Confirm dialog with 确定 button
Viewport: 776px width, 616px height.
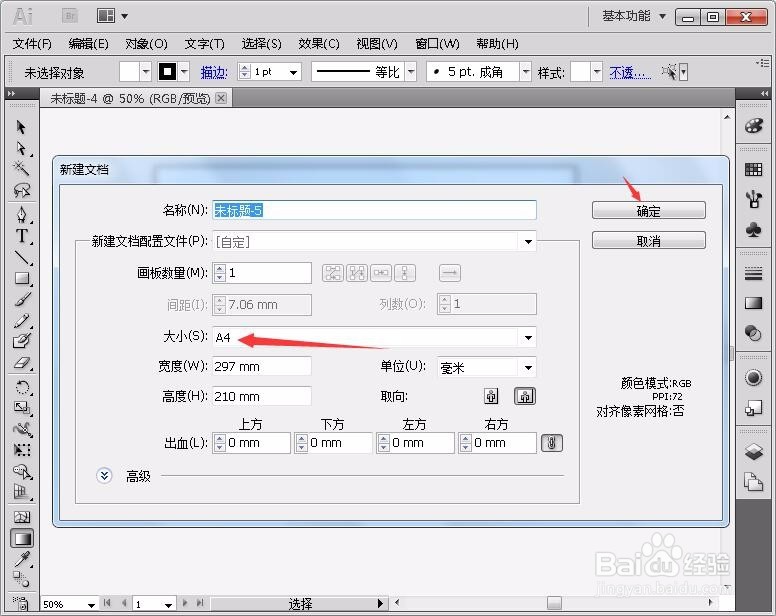click(649, 211)
